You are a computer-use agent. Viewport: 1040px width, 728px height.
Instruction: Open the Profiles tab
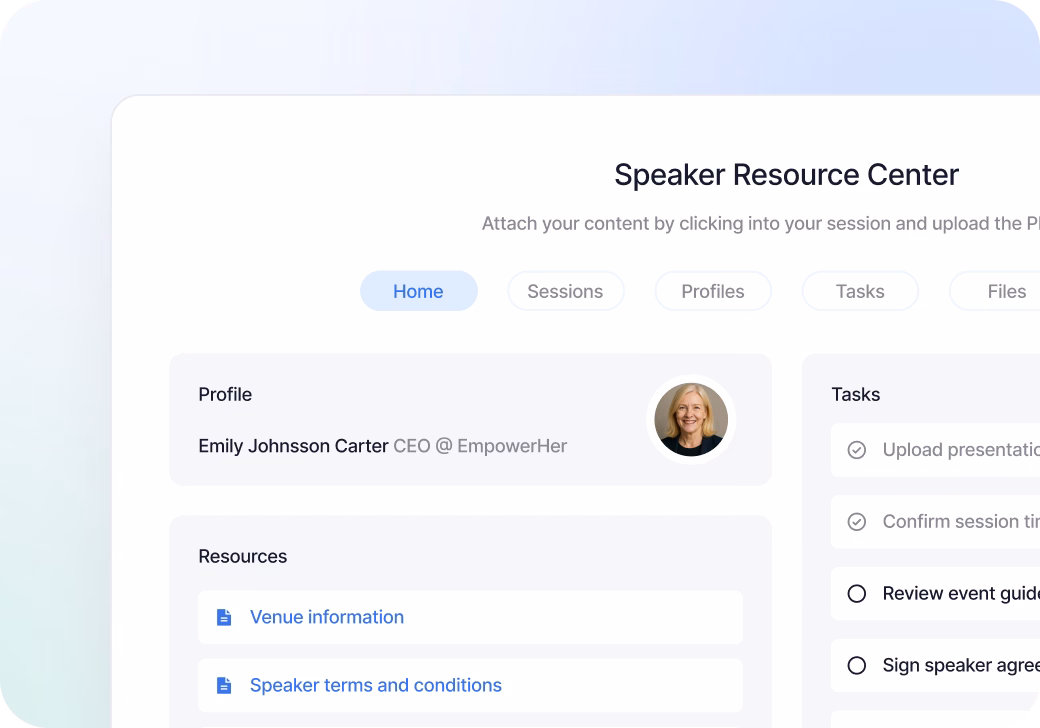[713, 291]
